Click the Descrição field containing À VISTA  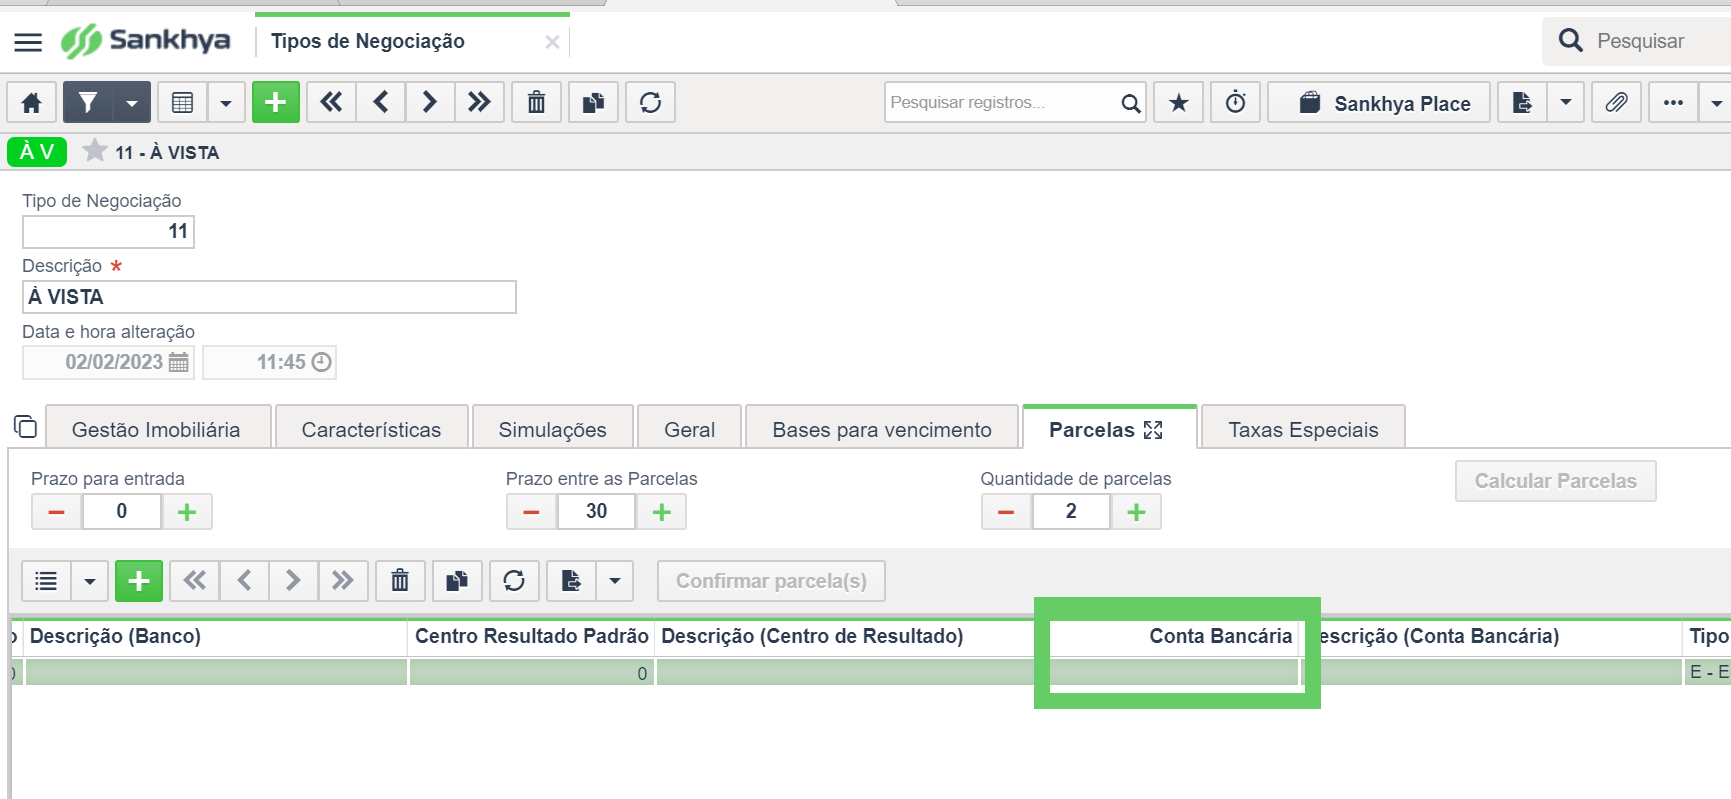click(269, 297)
